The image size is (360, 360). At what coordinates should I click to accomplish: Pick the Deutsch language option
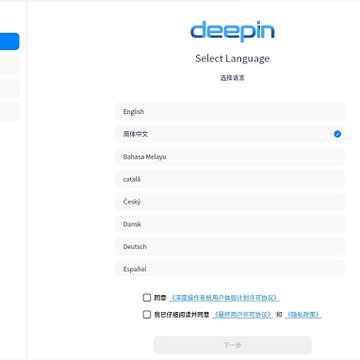tap(230, 247)
